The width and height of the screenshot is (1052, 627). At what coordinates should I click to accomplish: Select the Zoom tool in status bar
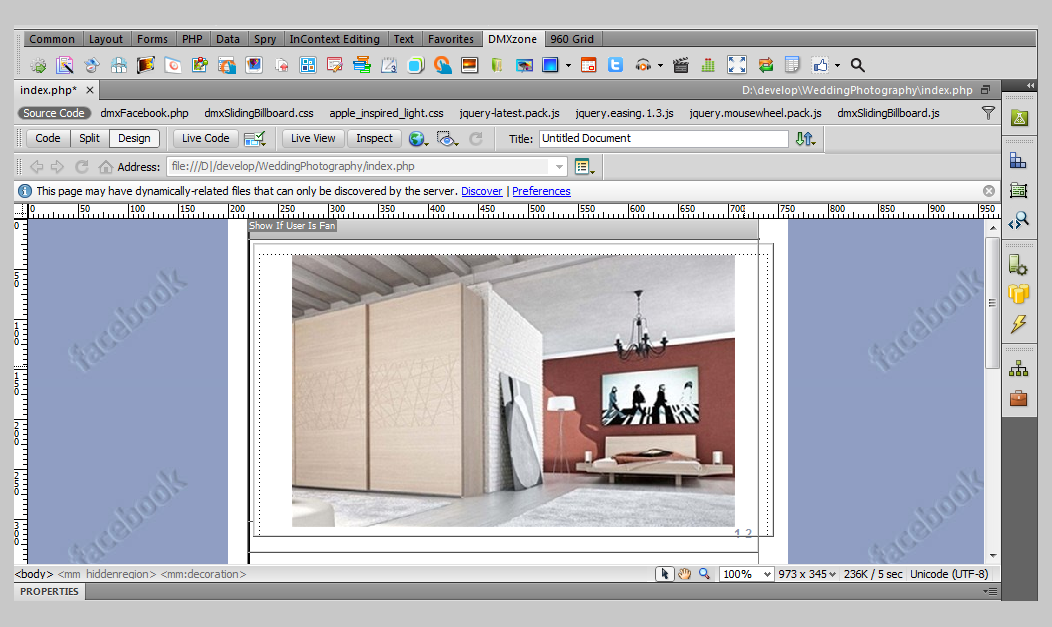coord(704,574)
